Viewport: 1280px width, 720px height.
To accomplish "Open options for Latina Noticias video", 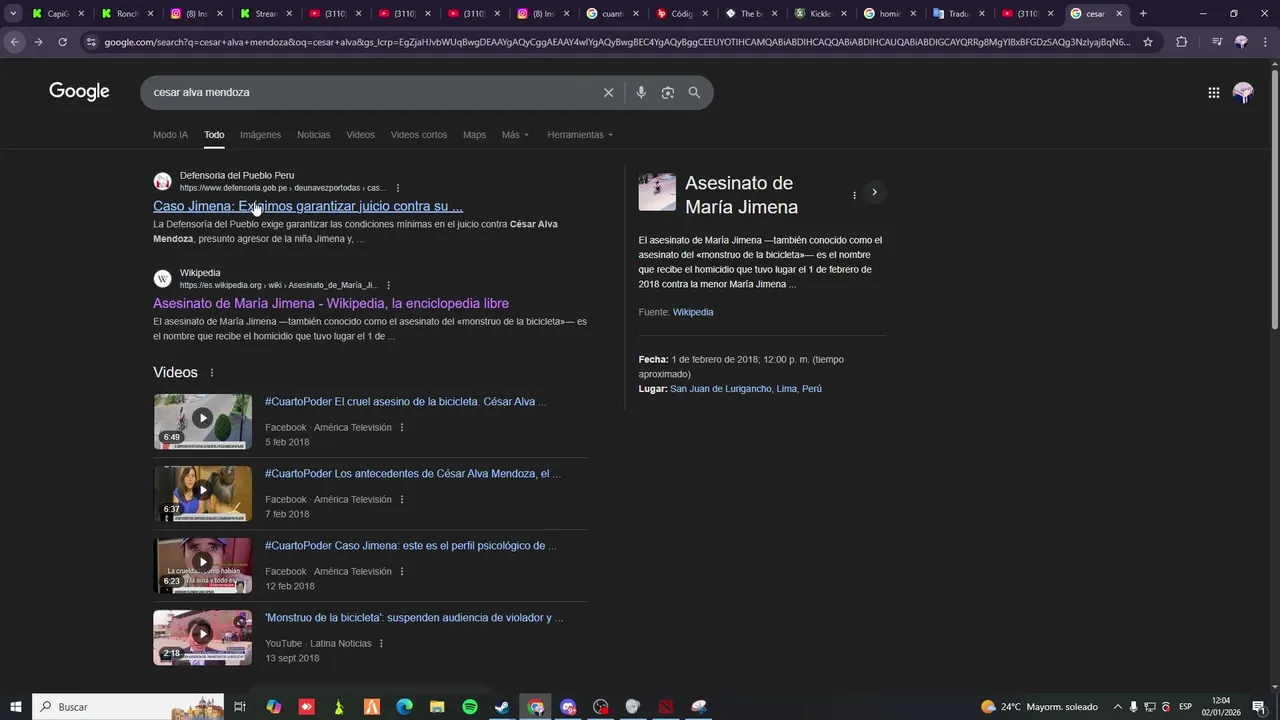I will [x=381, y=643].
